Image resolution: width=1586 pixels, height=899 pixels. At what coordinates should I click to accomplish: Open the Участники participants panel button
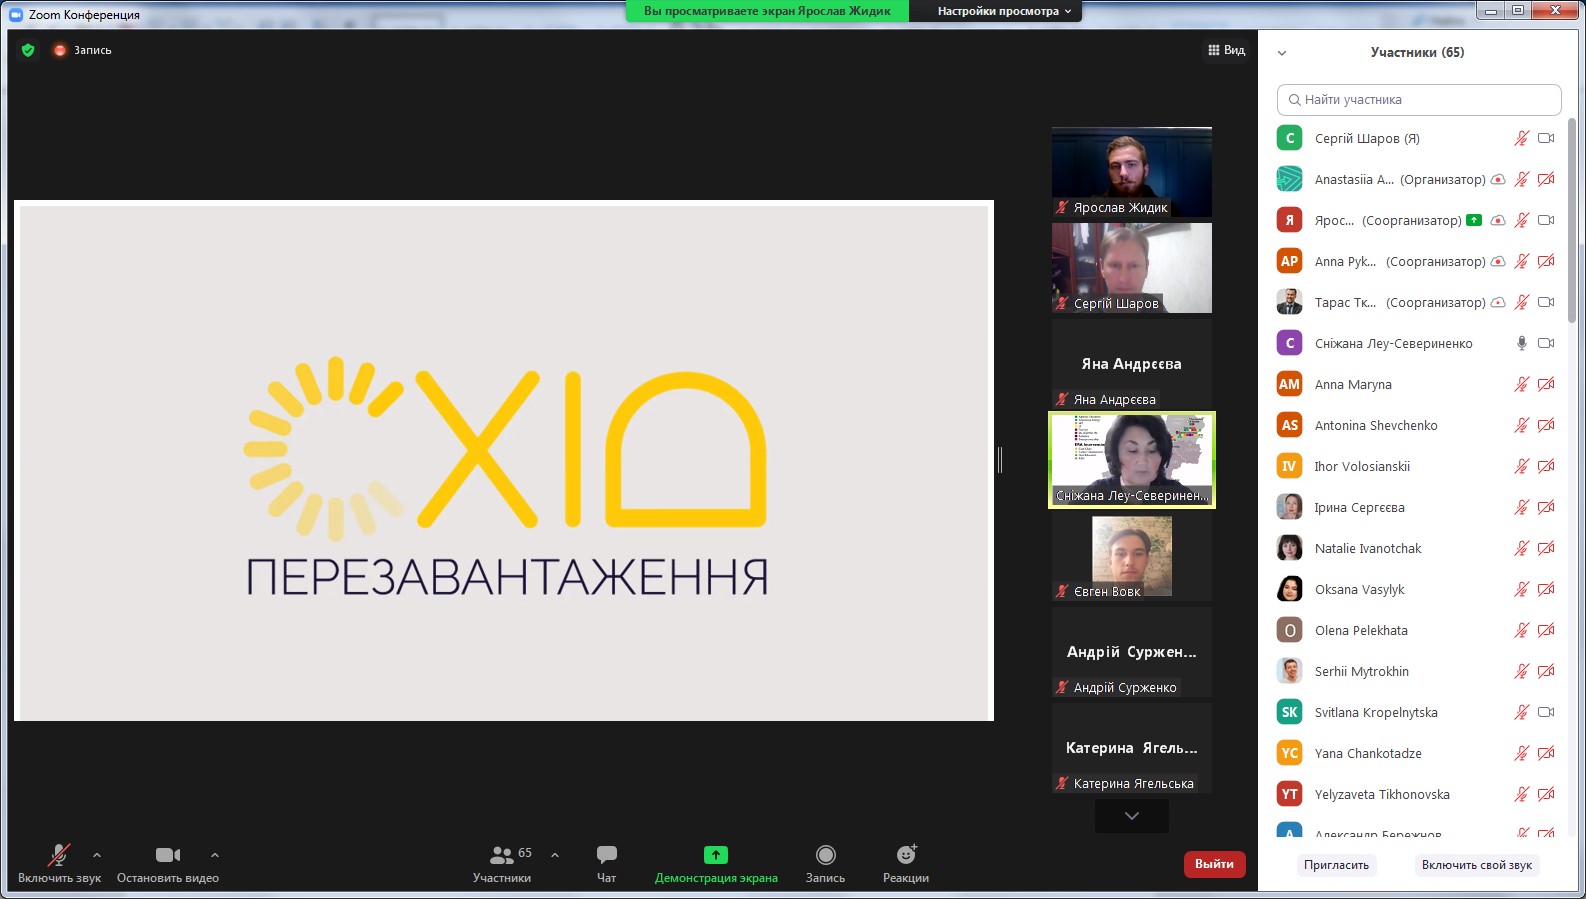click(x=503, y=864)
